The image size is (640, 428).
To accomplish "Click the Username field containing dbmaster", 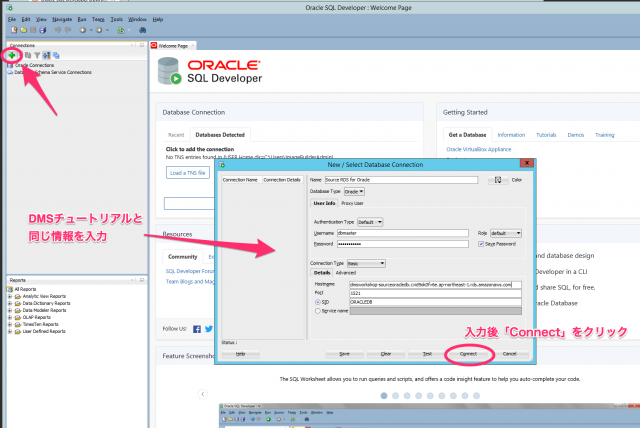I will [402, 233].
